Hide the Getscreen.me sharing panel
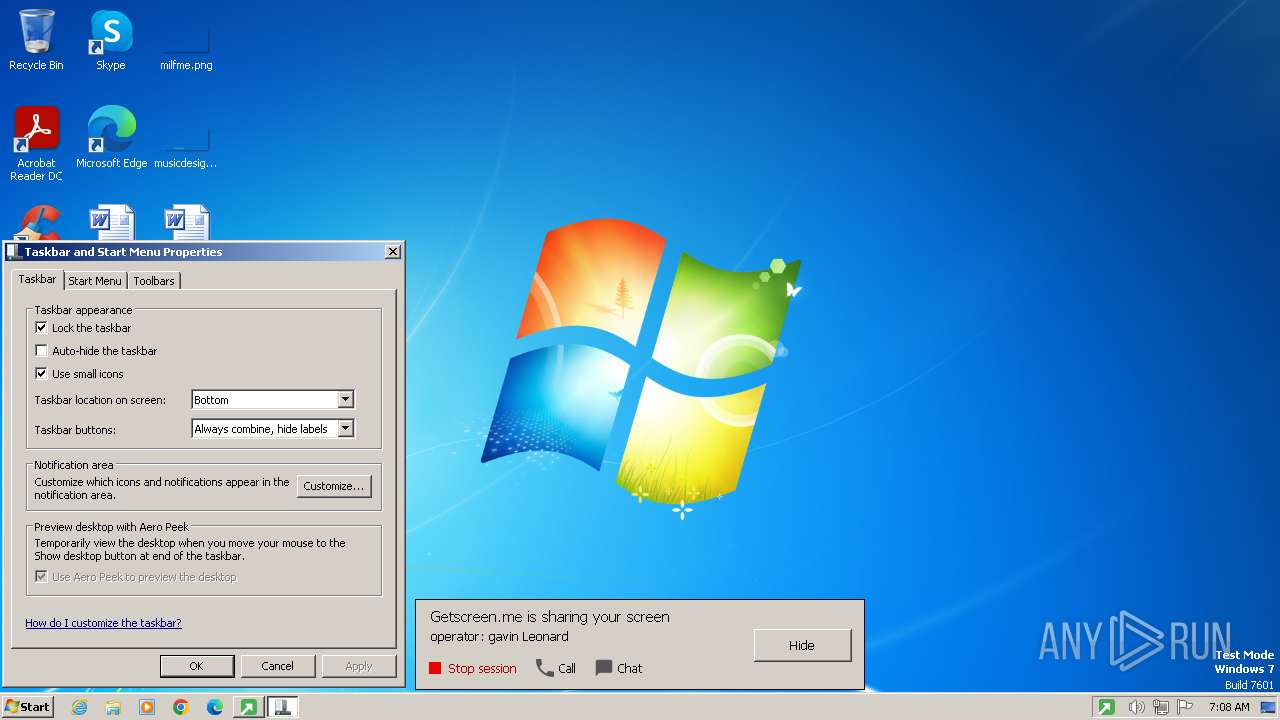 click(x=802, y=645)
